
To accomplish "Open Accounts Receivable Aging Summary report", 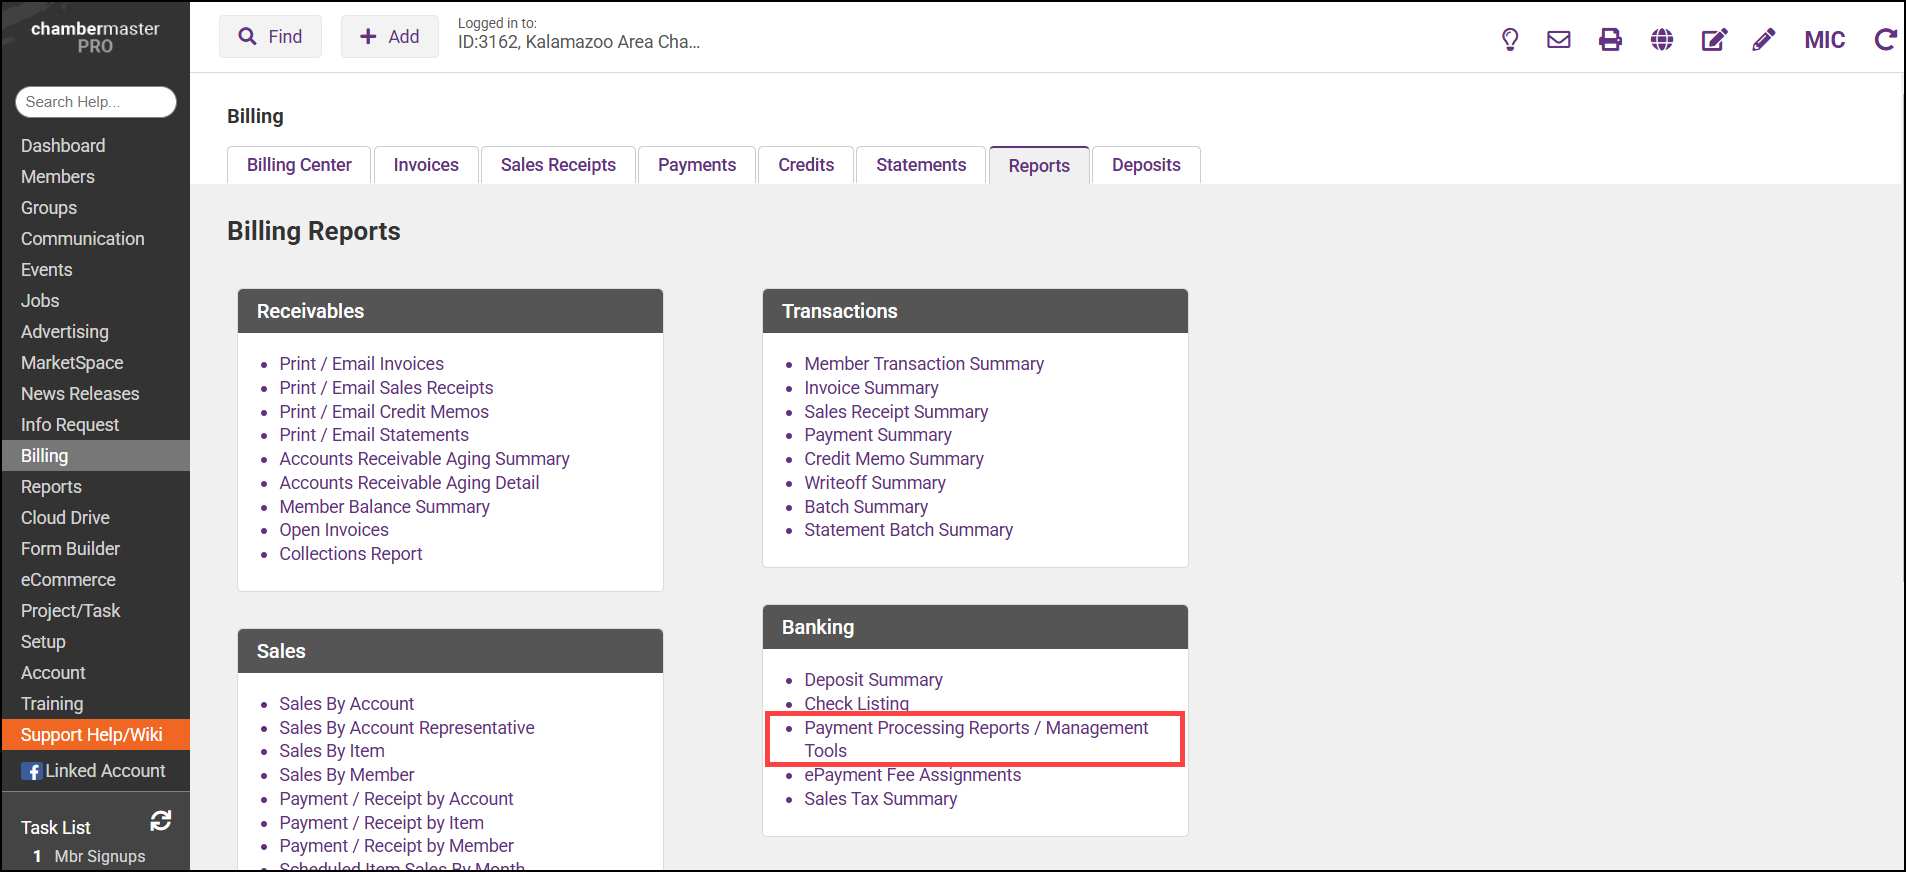I will coord(424,459).
